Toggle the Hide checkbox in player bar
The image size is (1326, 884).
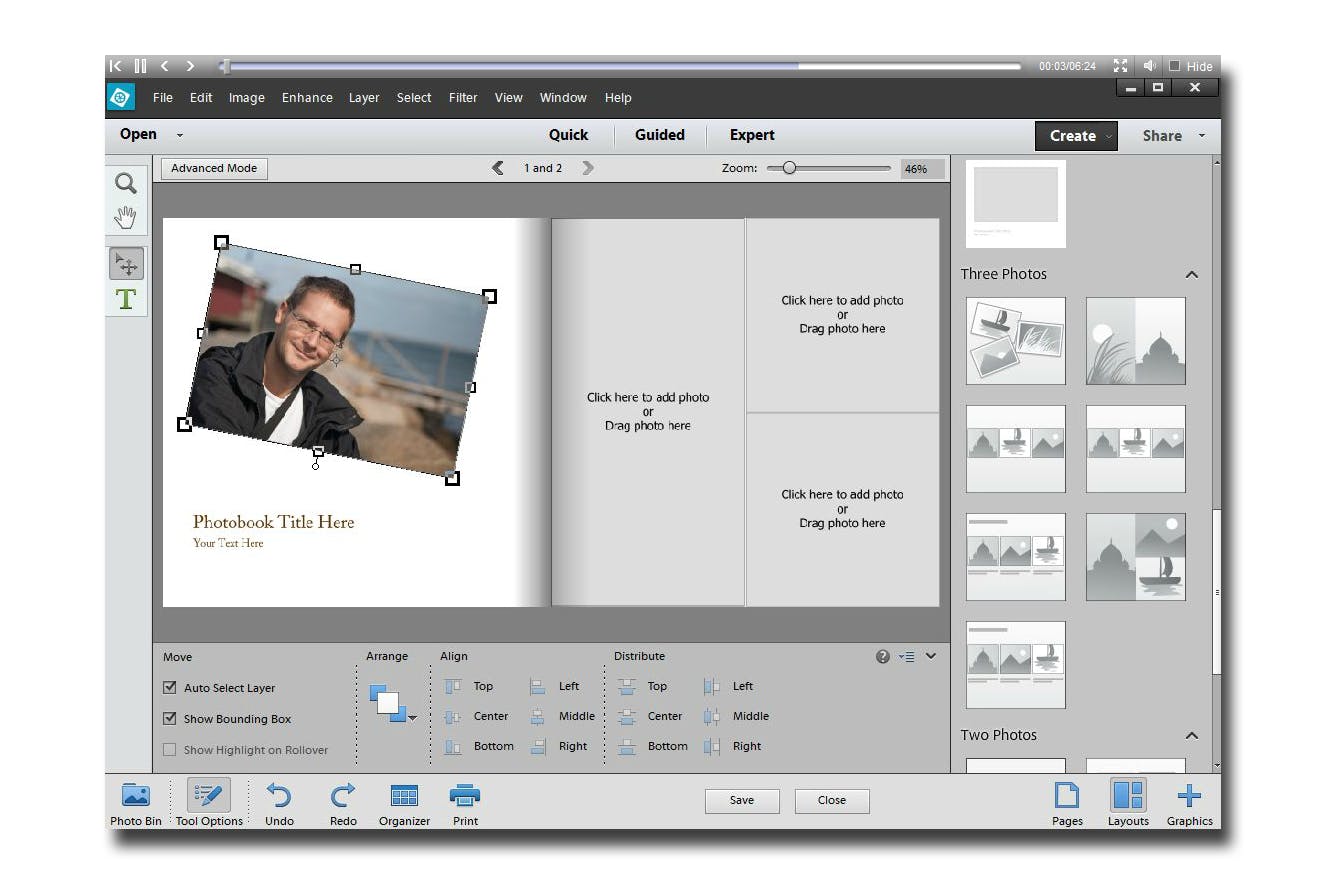point(1175,66)
